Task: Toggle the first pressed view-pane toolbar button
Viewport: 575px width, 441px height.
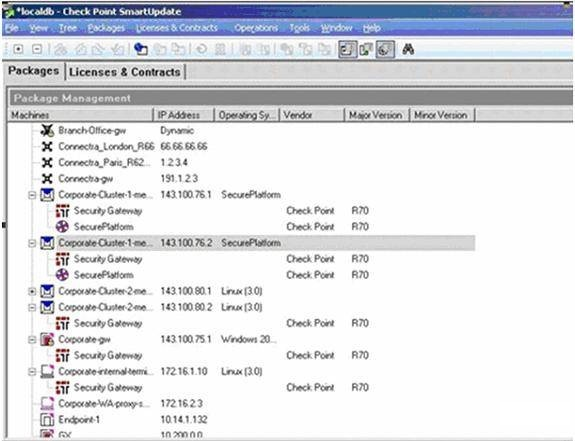Action: click(x=347, y=49)
